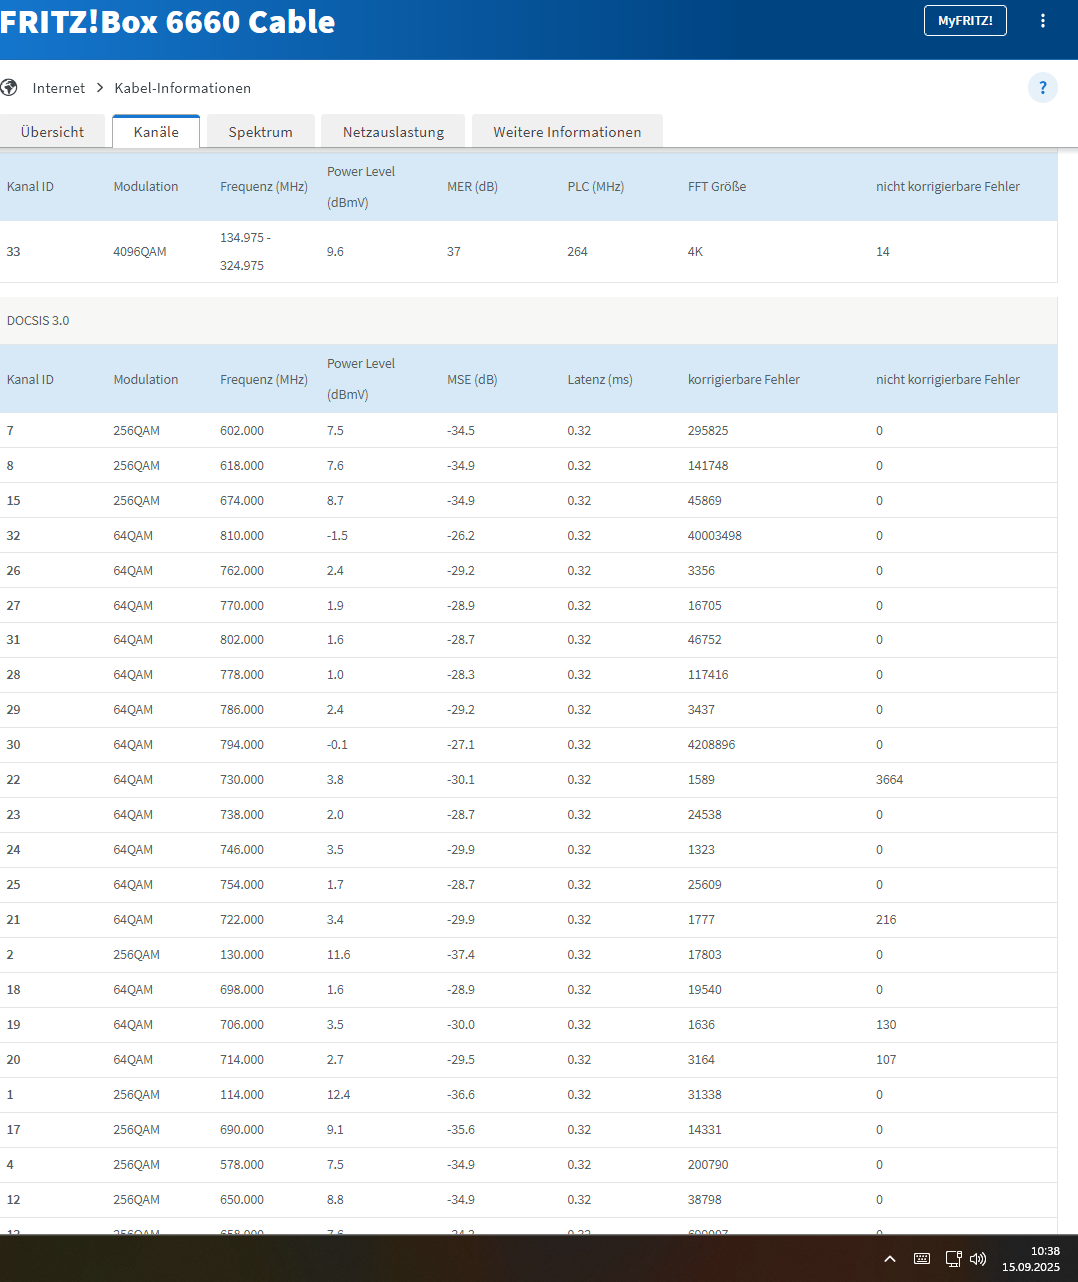Click Kanal ID 33 cell
Screen dimensions: 1078x1282
(x=13, y=252)
